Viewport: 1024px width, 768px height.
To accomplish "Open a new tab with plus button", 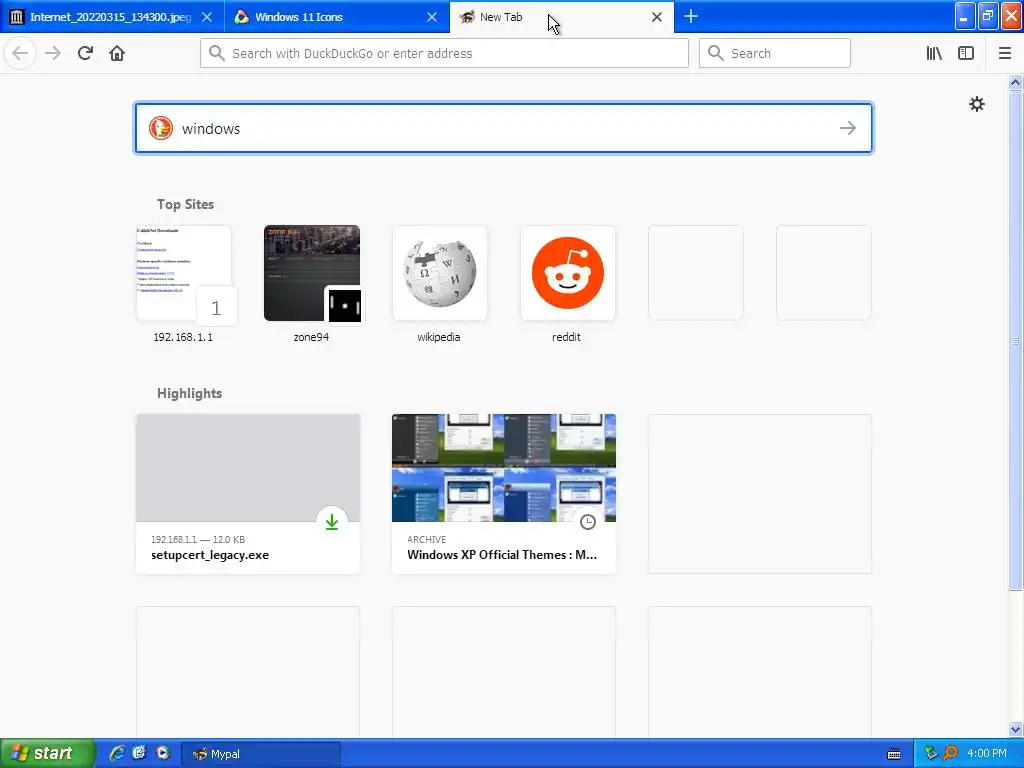I will tap(691, 16).
